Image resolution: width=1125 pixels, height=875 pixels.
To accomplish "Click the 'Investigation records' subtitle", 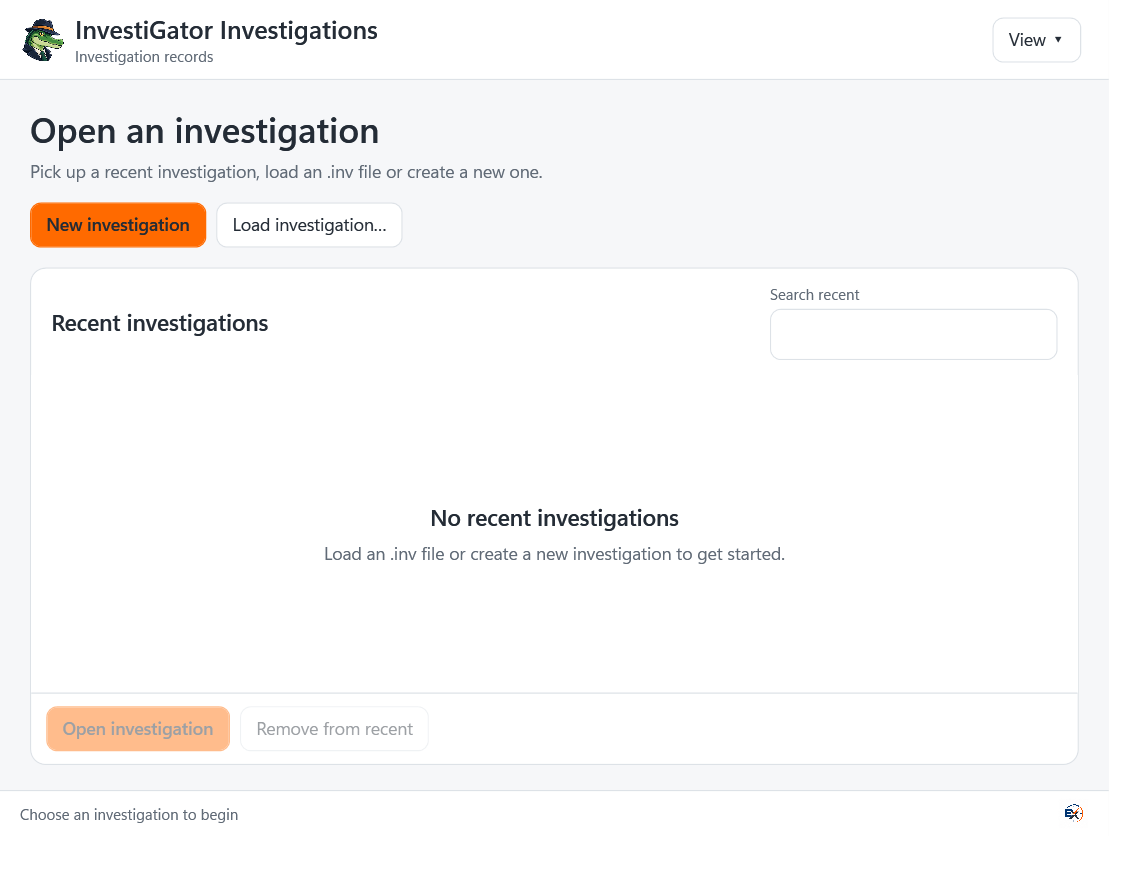I will pos(144,57).
